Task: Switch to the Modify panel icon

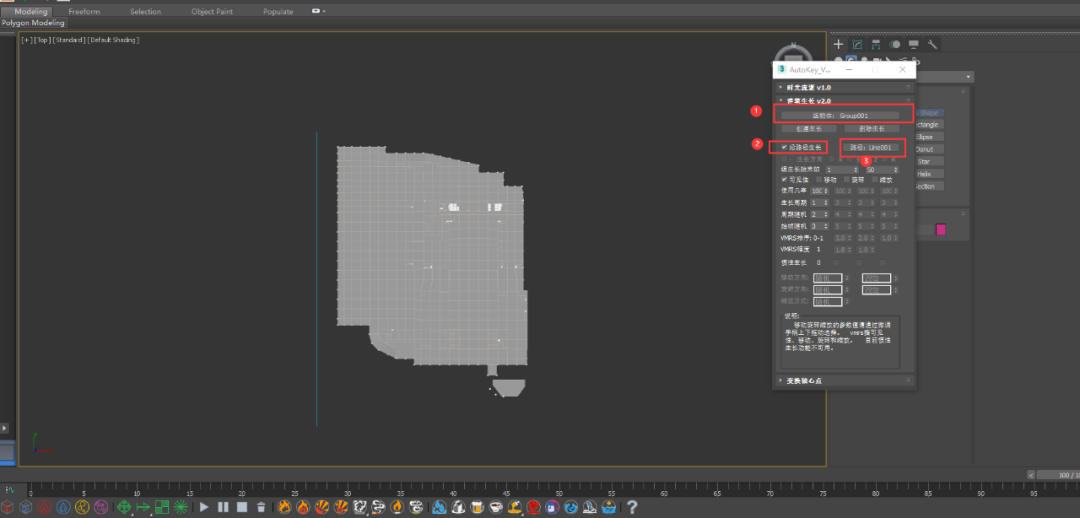Action: pyautogui.click(x=858, y=44)
